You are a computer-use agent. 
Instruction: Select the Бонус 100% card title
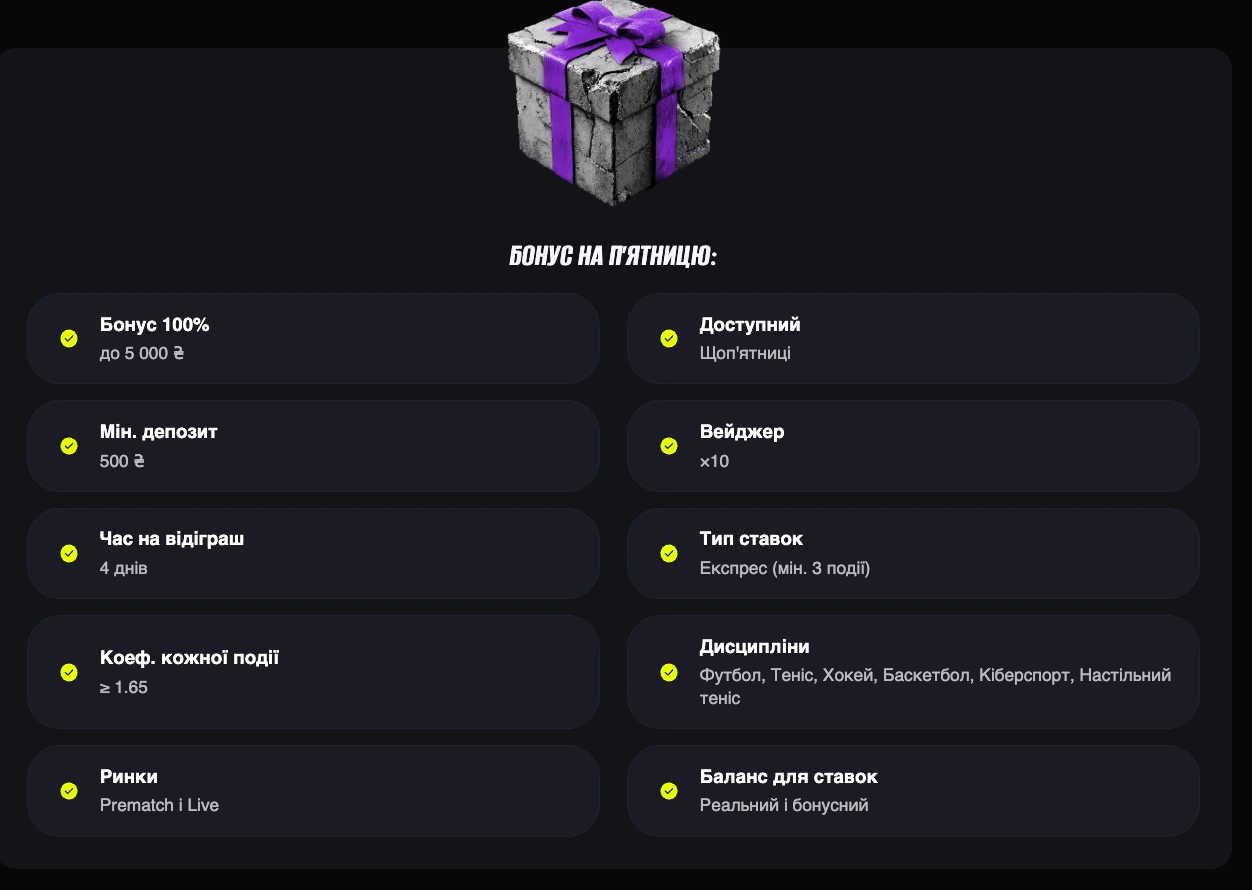[155, 325]
